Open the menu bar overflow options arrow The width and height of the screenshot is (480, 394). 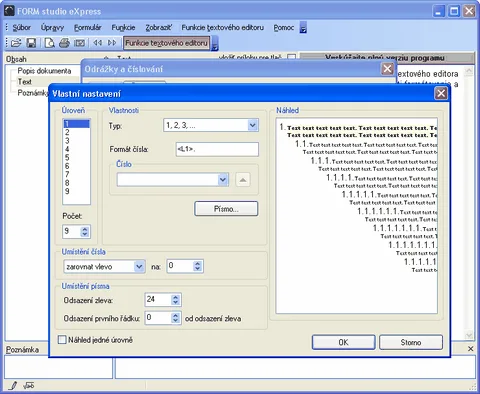(x=303, y=28)
